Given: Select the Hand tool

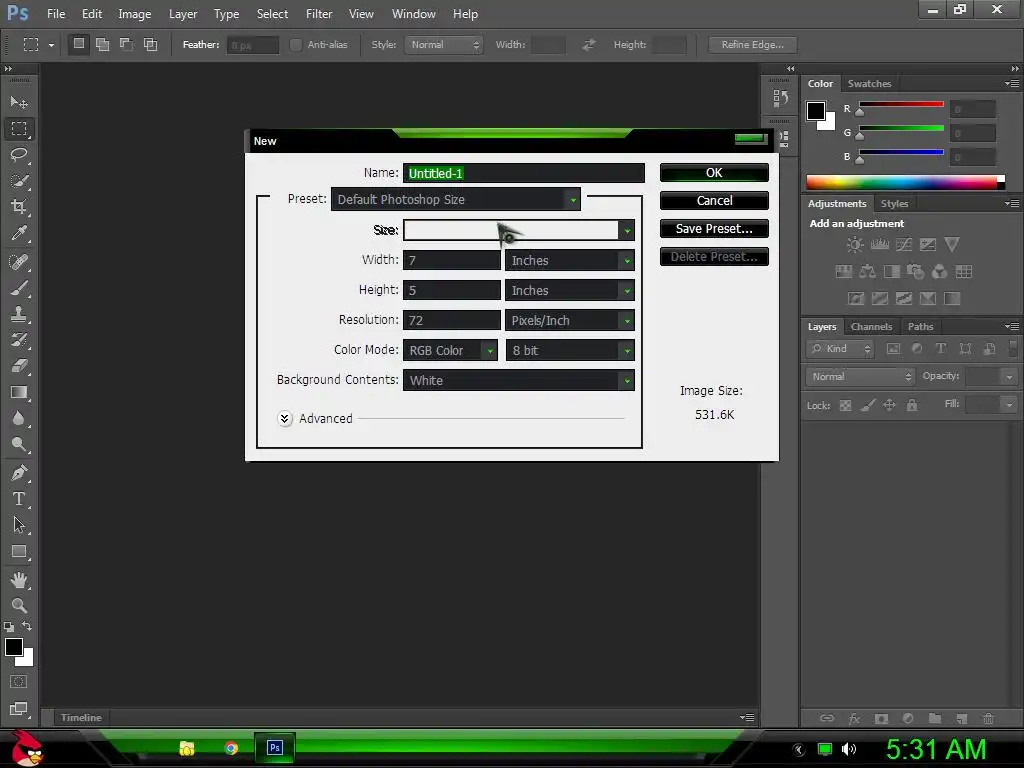Looking at the screenshot, I should (x=19, y=580).
